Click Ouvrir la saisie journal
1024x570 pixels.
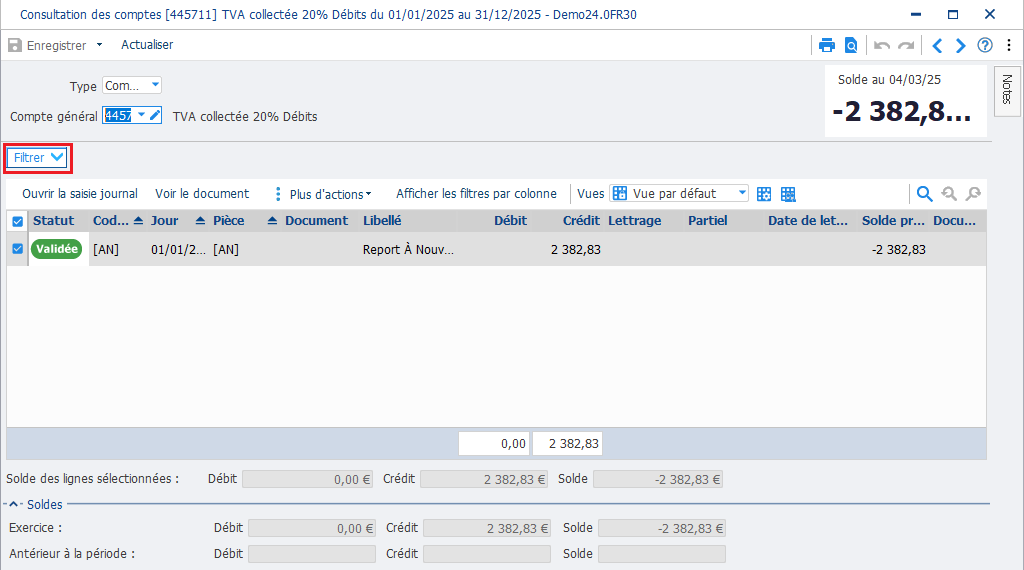[x=80, y=194]
